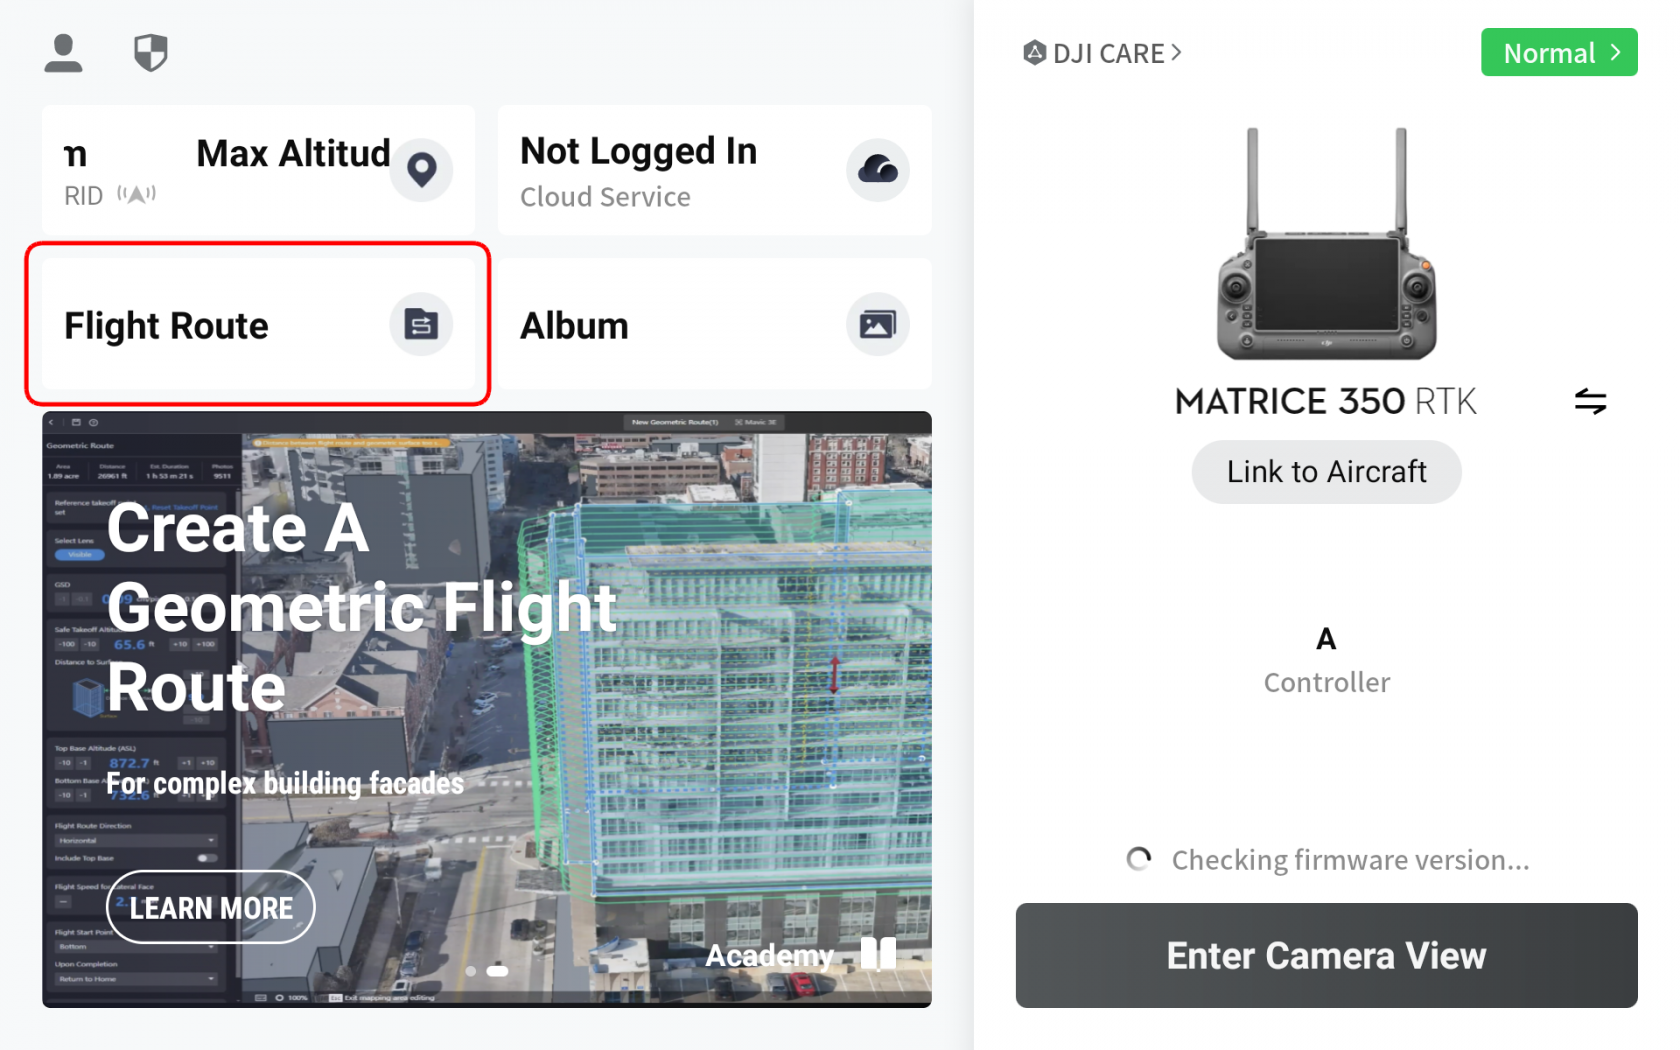Open the Album picture icon
1680x1050 pixels.
pos(877,325)
